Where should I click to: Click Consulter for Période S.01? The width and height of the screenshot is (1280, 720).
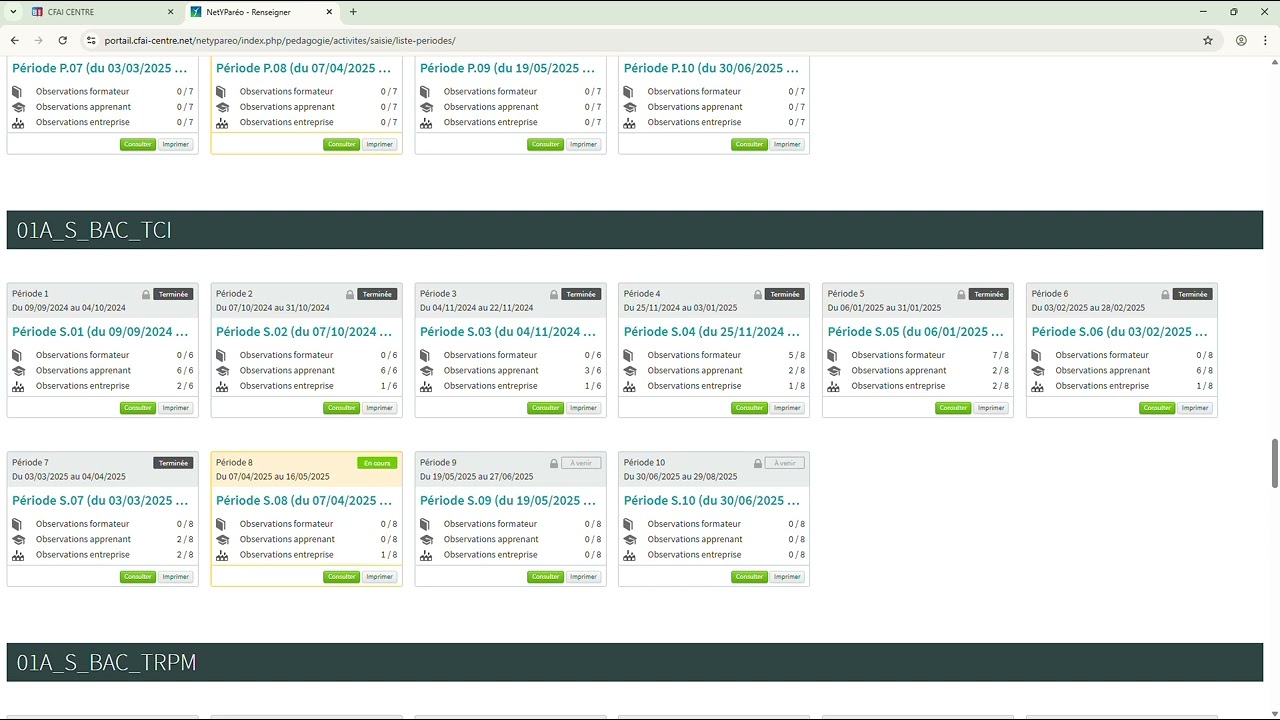[x=138, y=408]
